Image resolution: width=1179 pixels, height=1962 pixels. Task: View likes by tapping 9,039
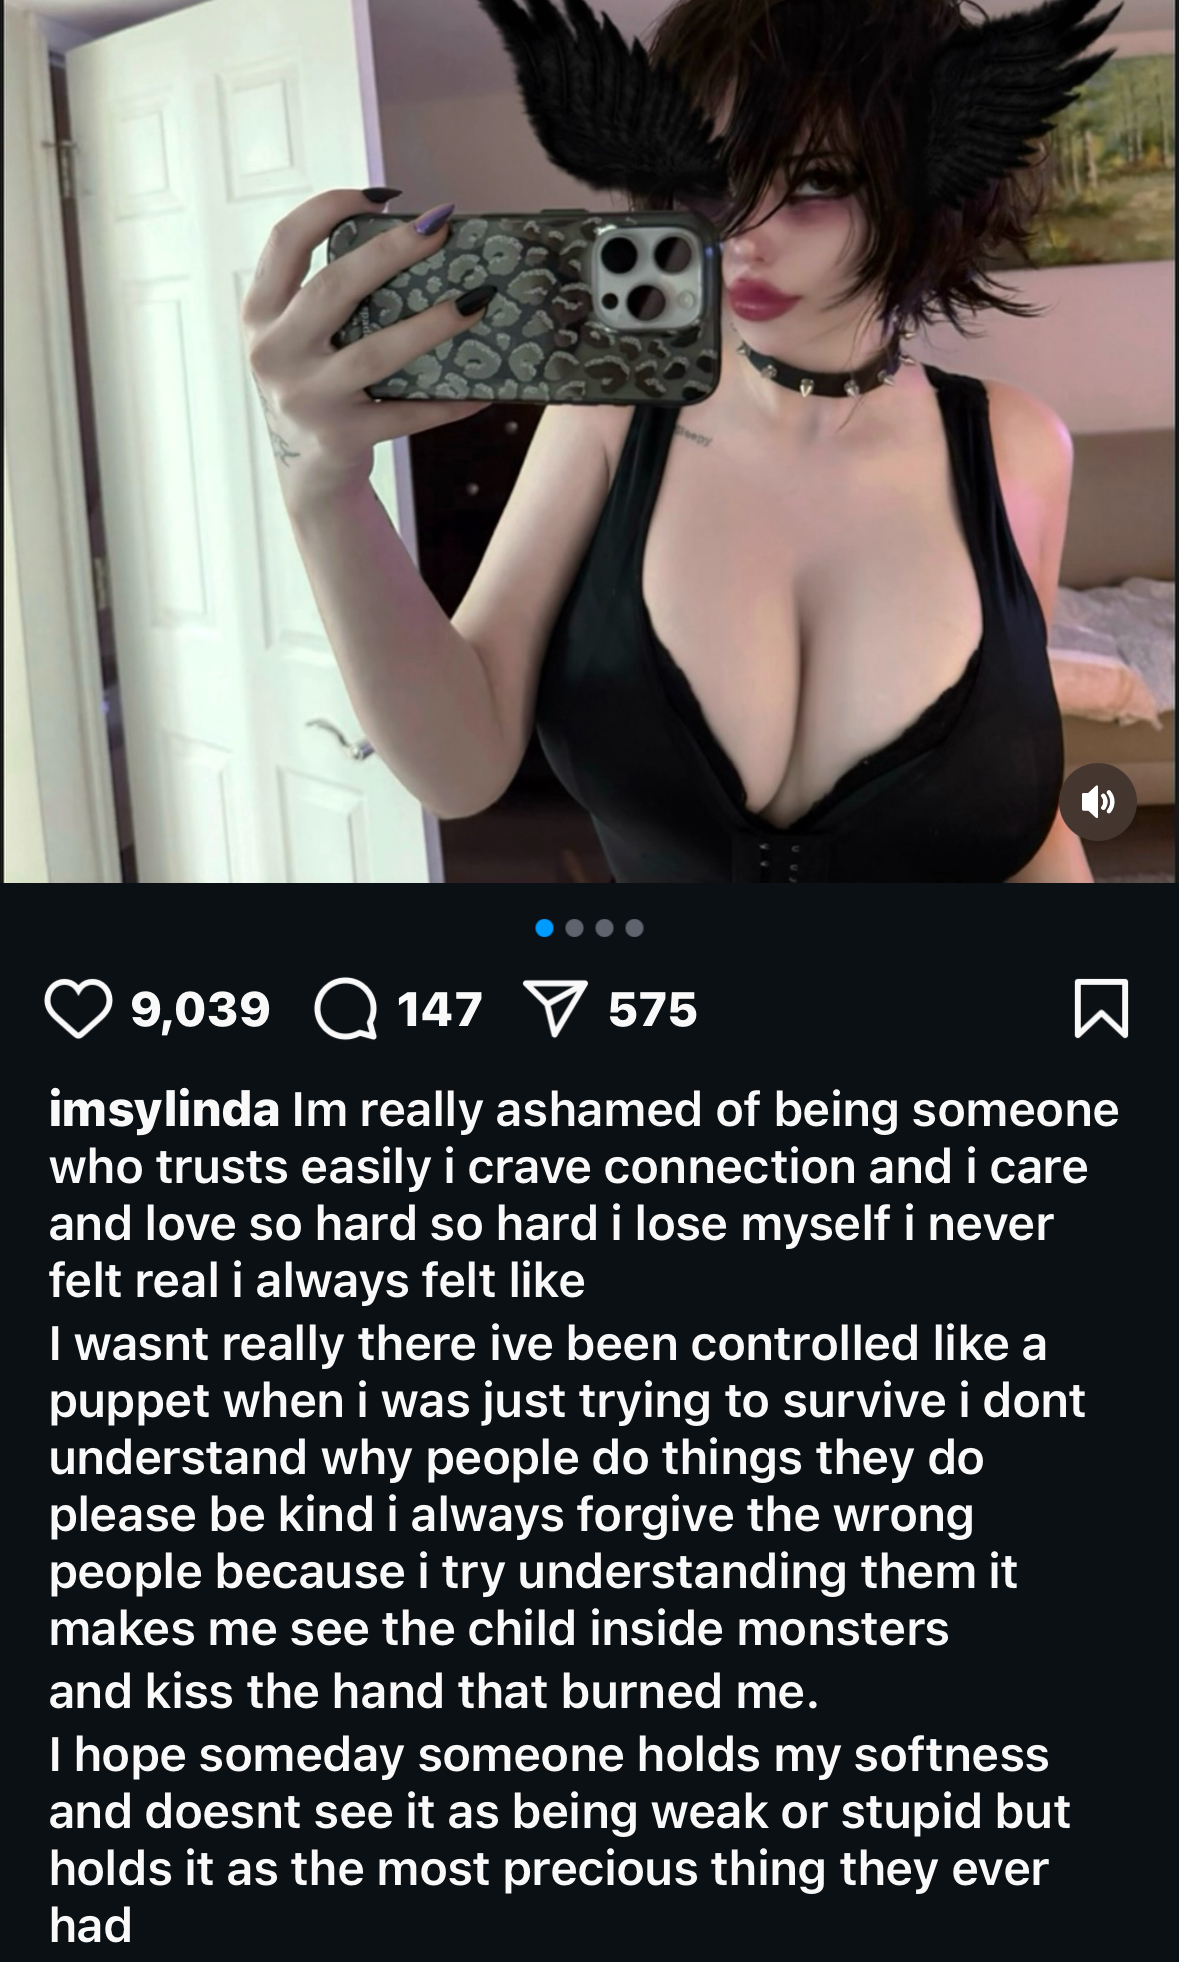point(201,1009)
